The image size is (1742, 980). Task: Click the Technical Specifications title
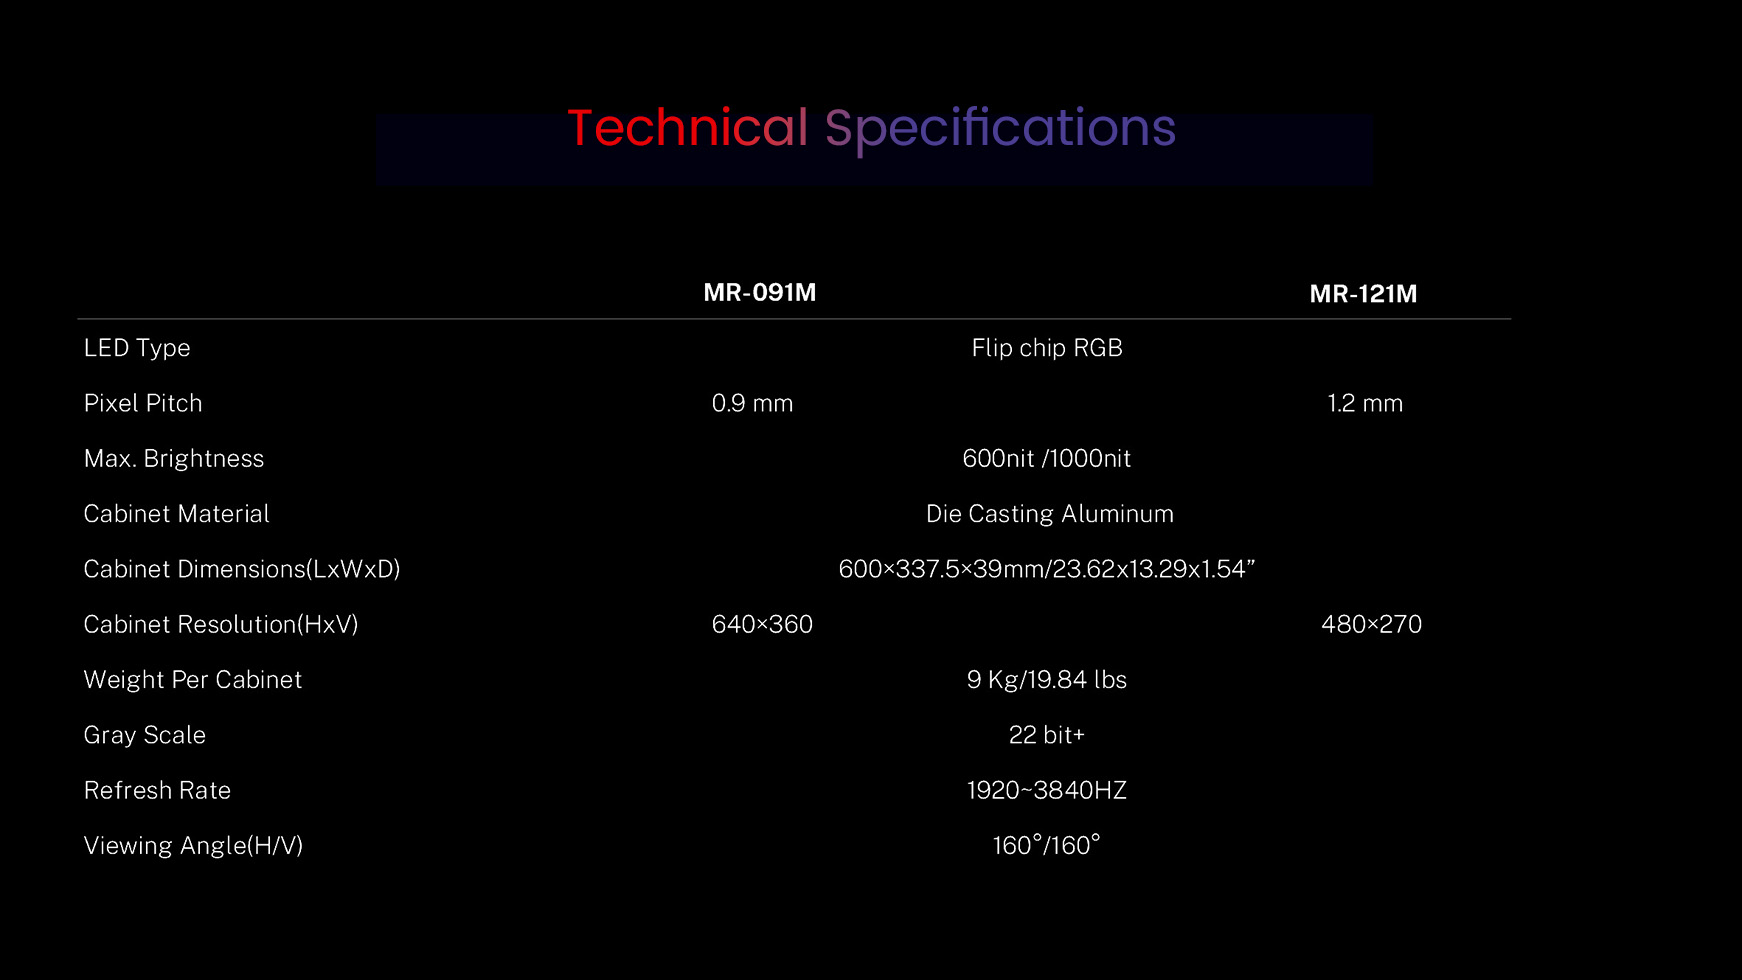[871, 129]
